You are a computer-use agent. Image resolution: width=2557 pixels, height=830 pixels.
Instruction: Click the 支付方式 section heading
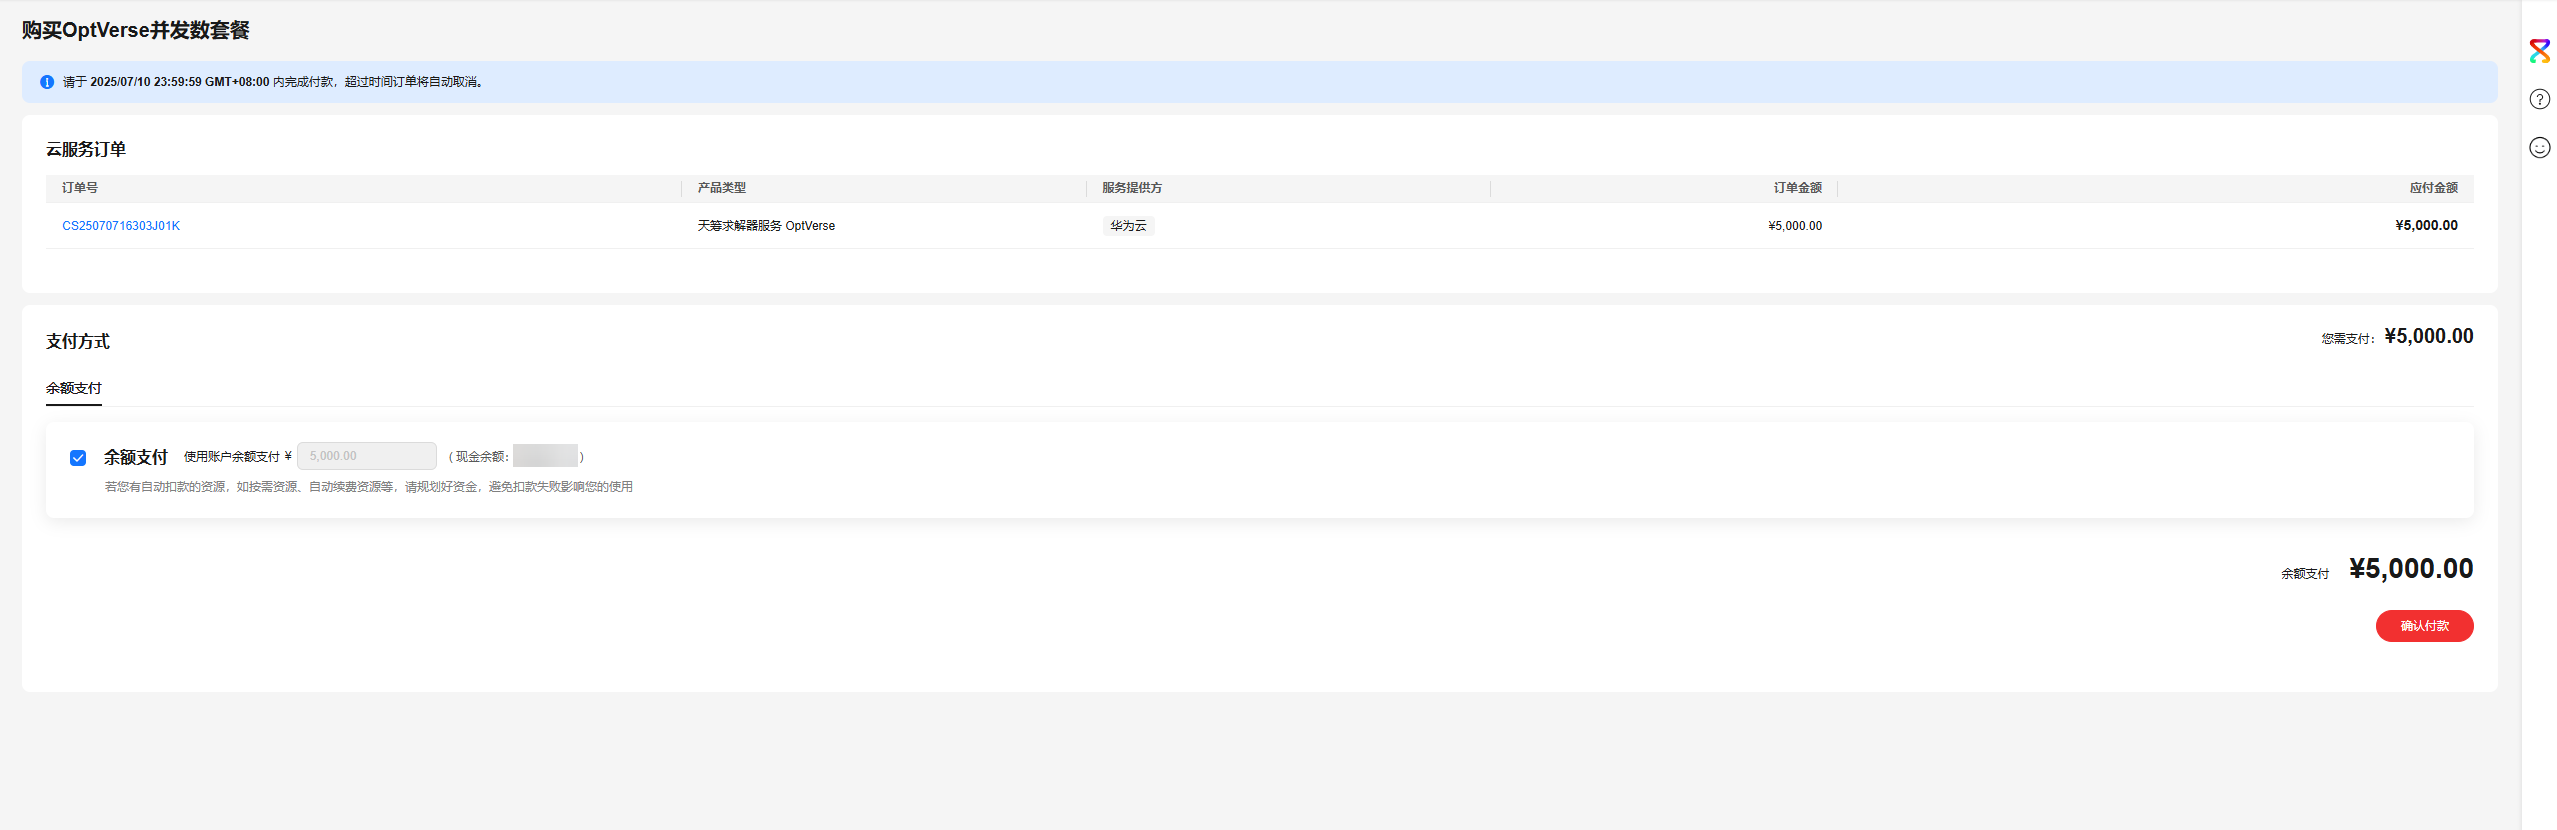tap(78, 341)
